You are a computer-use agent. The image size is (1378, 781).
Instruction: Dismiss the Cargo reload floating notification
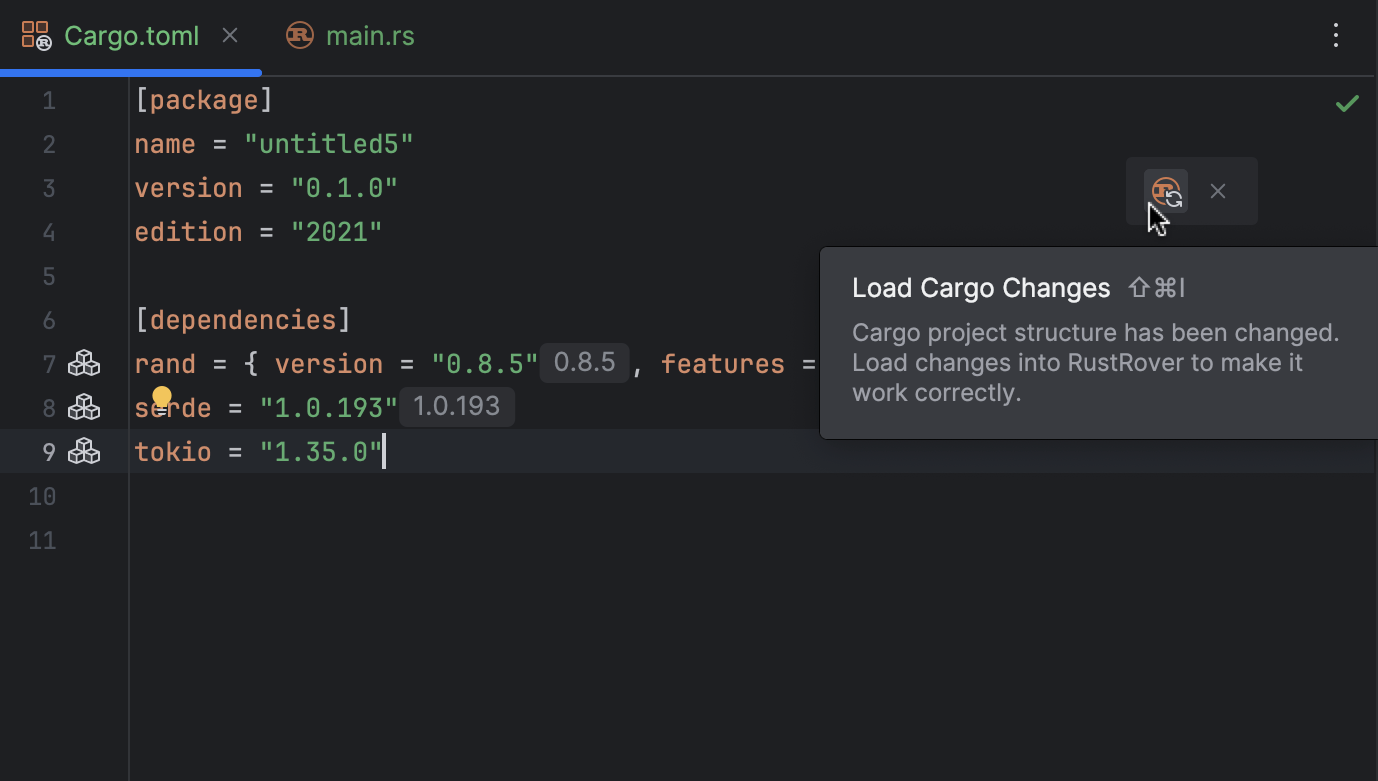(1217, 191)
